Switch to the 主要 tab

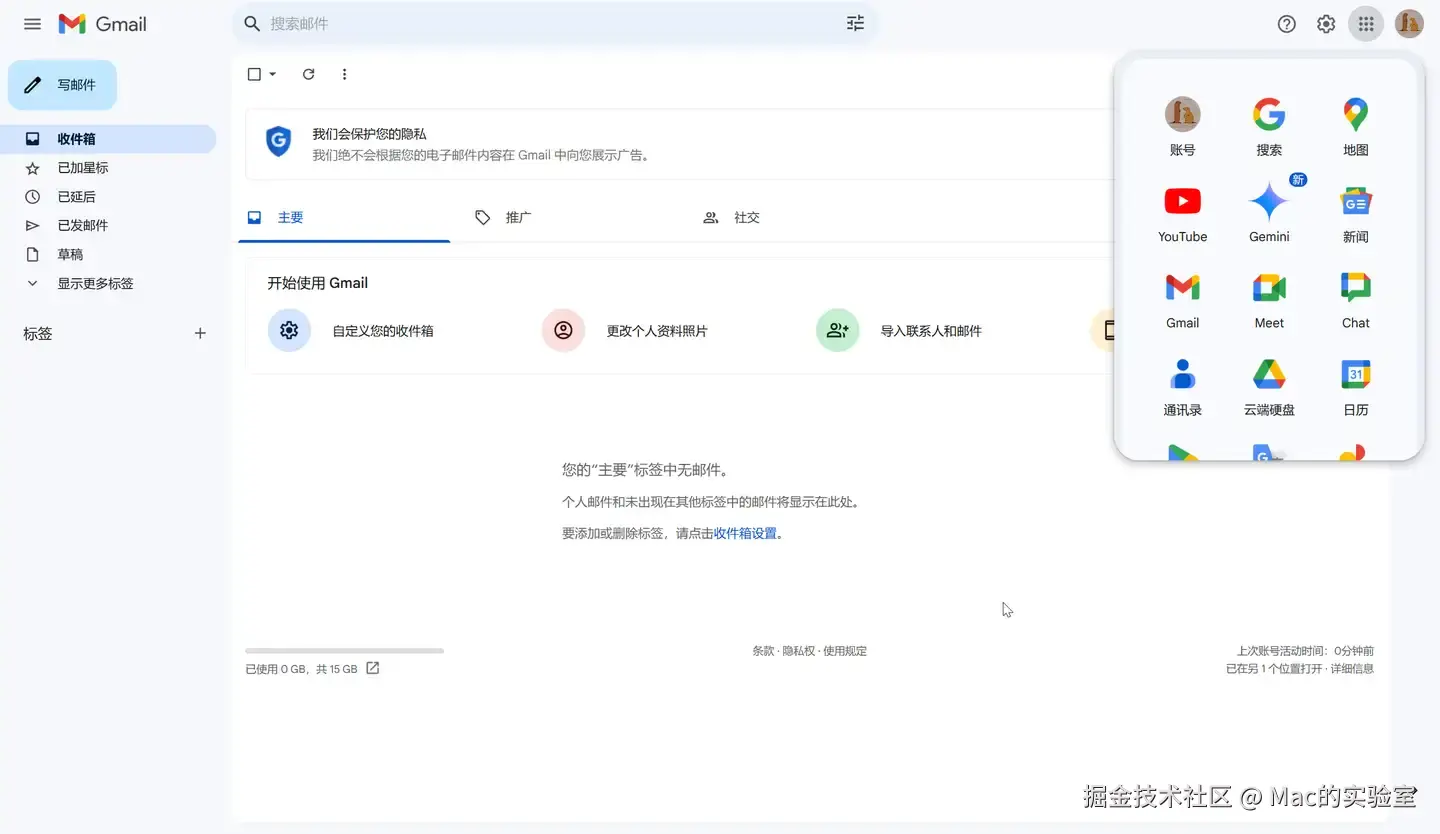pos(344,217)
